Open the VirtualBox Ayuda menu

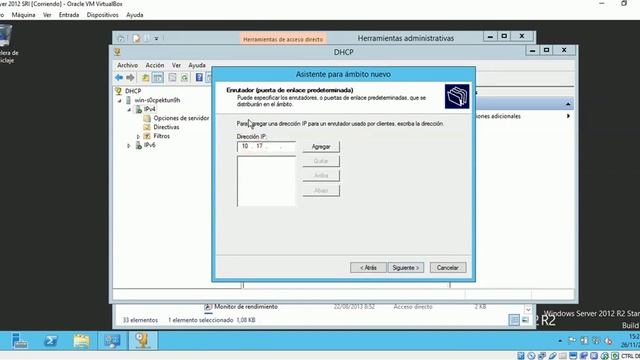(x=135, y=15)
